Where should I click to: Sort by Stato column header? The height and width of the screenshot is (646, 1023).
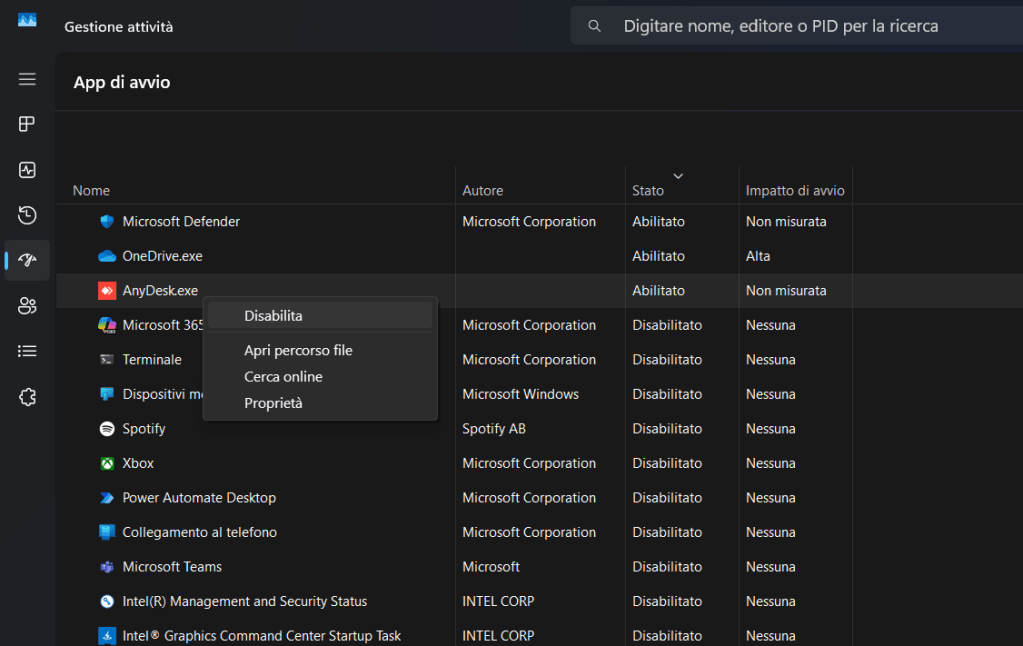648,190
